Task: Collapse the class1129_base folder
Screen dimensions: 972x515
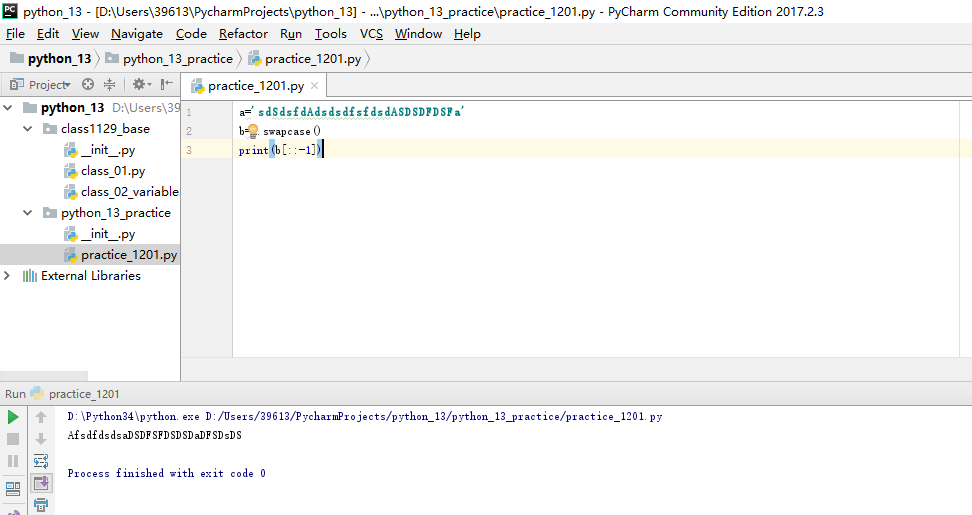Action: [x=29, y=129]
